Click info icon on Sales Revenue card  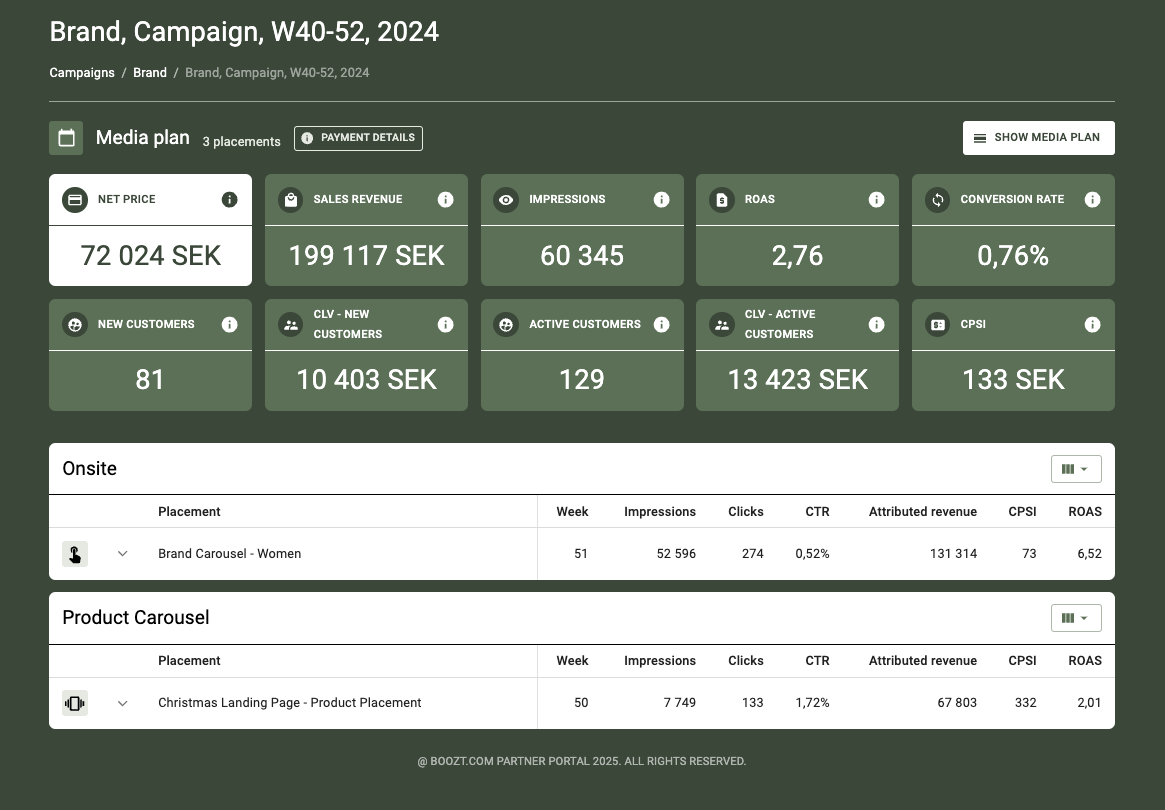445,200
